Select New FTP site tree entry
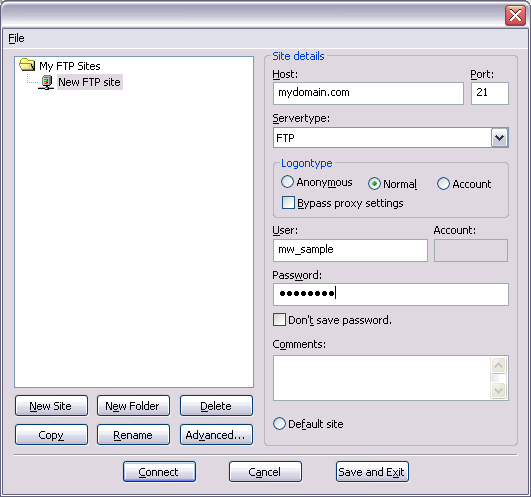Viewport: 531px width, 497px height. tap(89, 82)
